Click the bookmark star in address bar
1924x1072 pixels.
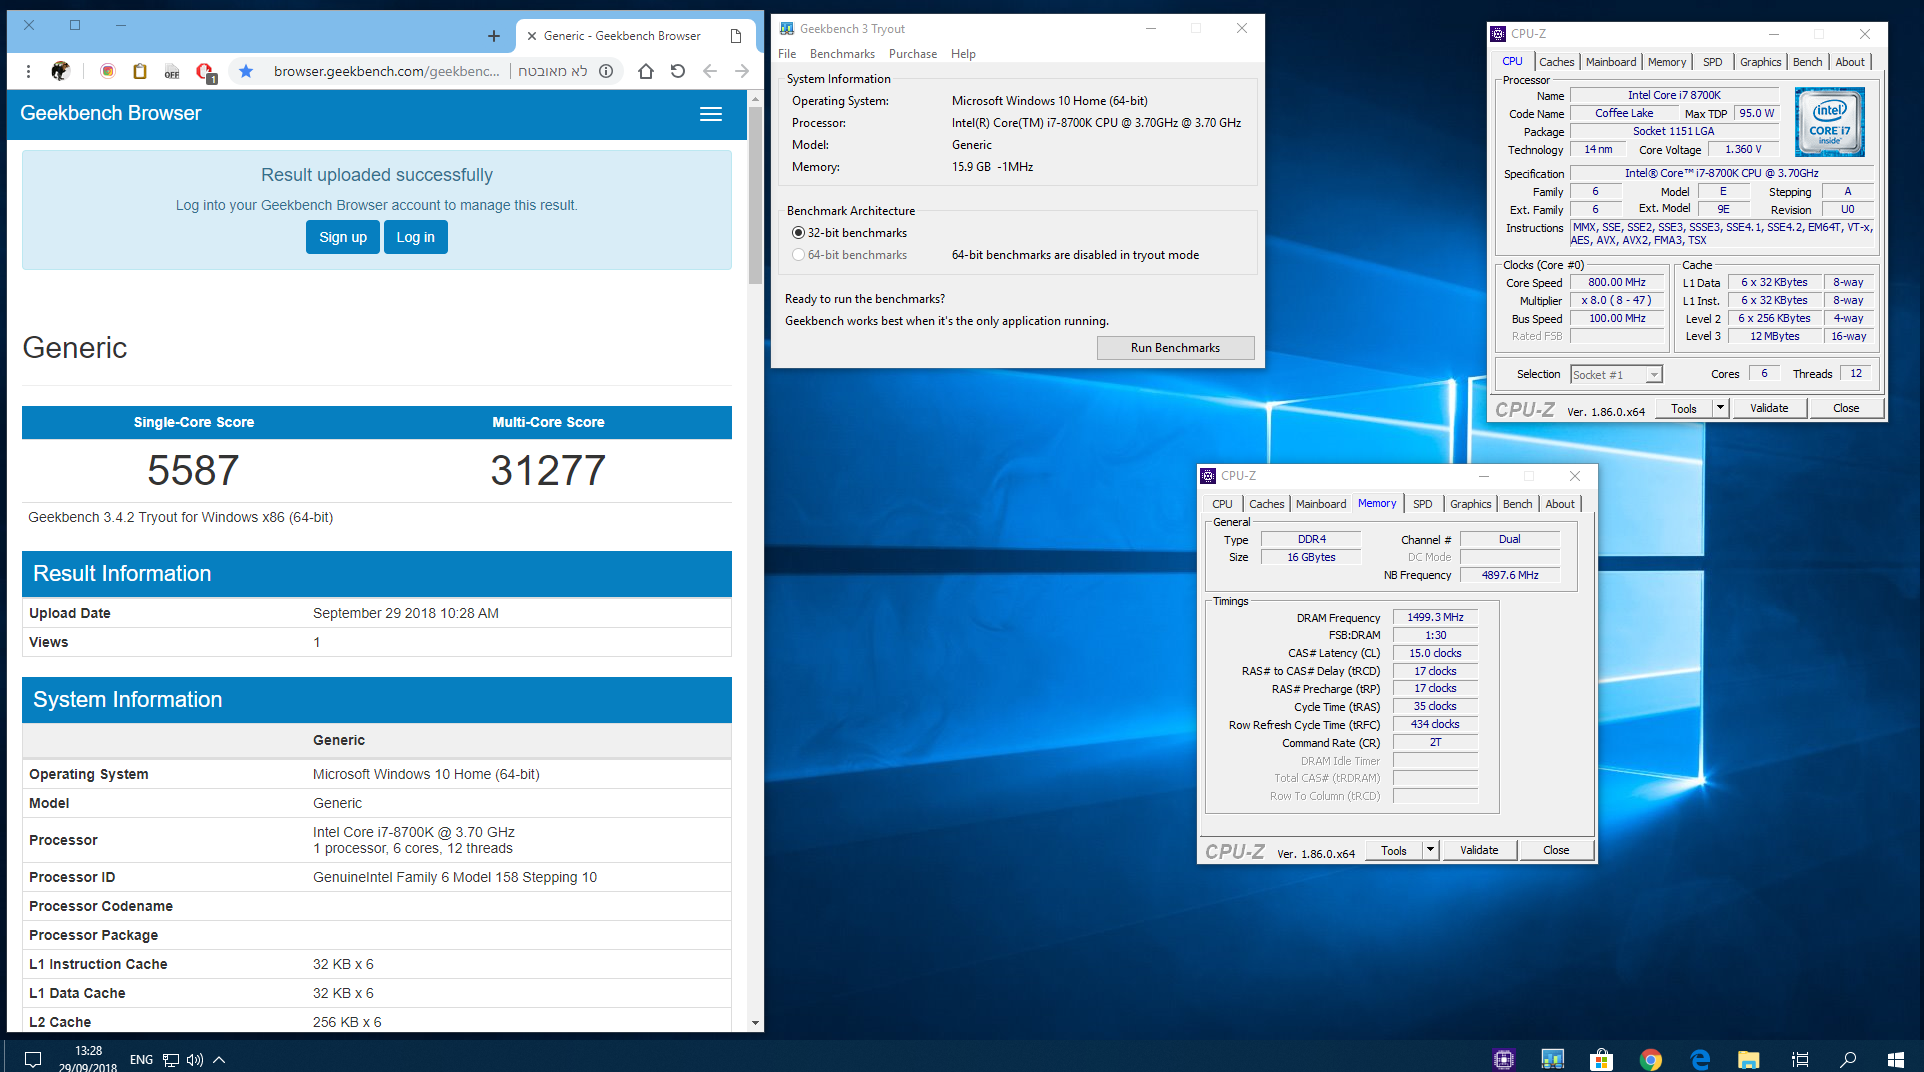click(246, 71)
